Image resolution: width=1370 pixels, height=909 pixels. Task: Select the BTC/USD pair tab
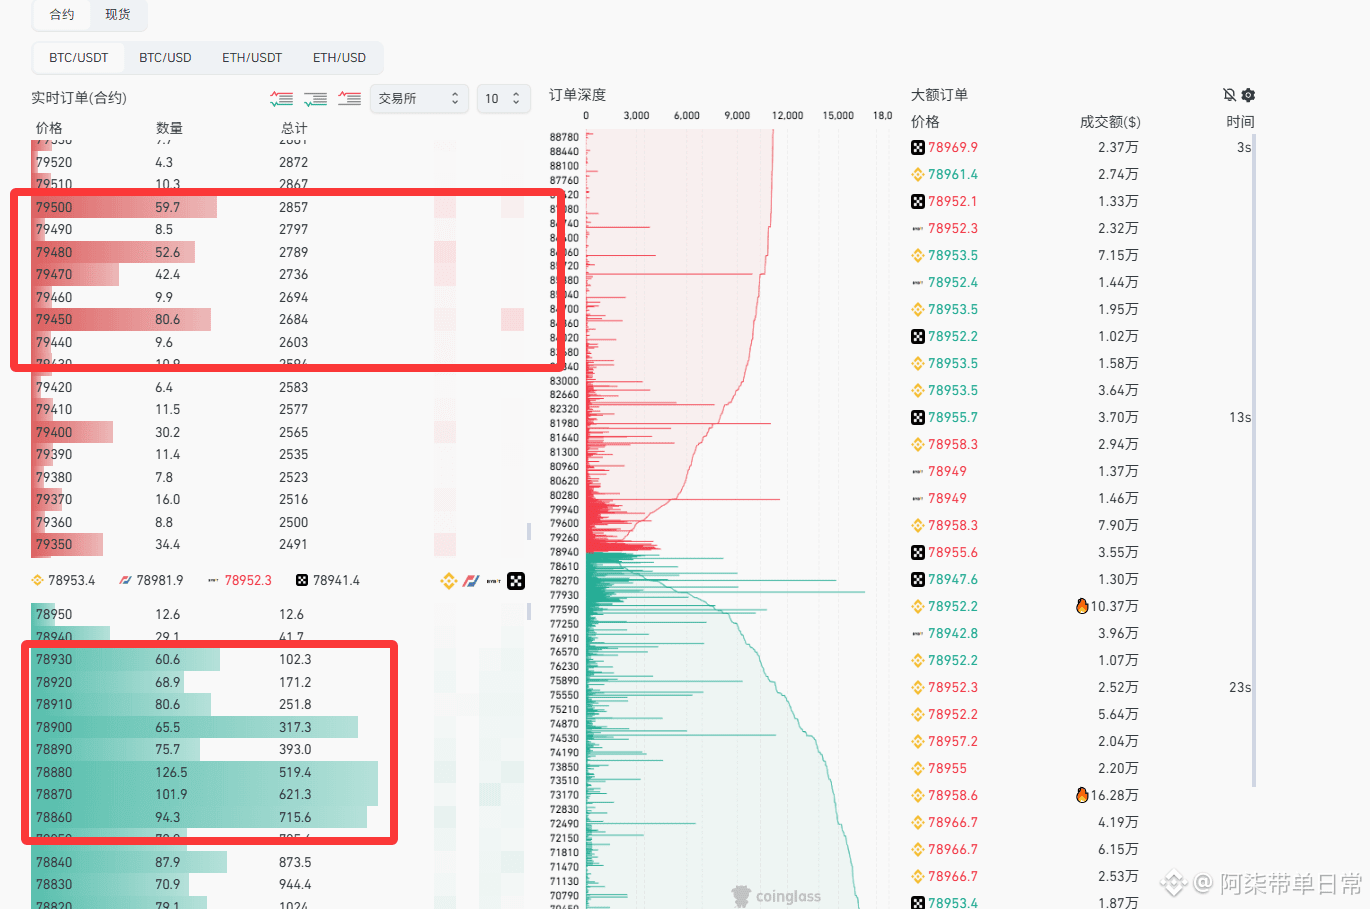(165, 57)
